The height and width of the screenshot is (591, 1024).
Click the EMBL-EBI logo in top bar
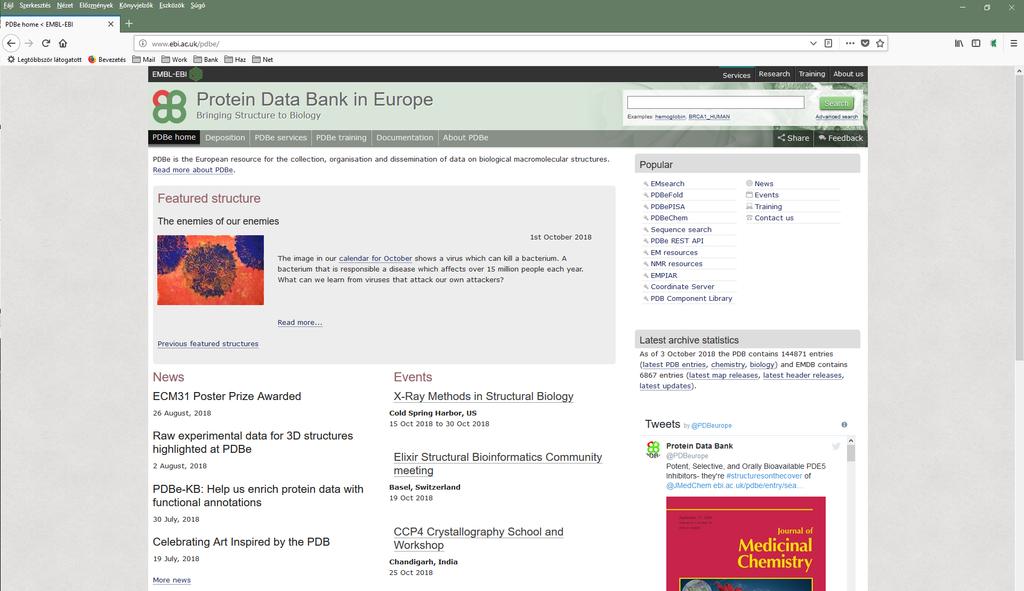coord(177,74)
